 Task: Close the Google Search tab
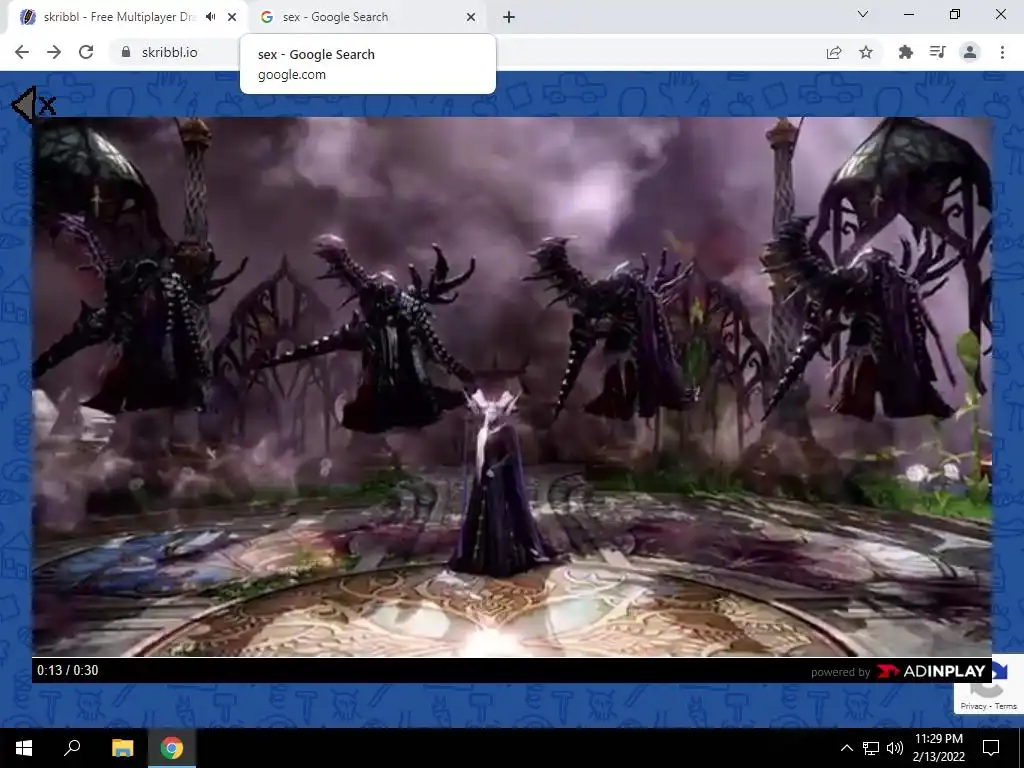[471, 17]
